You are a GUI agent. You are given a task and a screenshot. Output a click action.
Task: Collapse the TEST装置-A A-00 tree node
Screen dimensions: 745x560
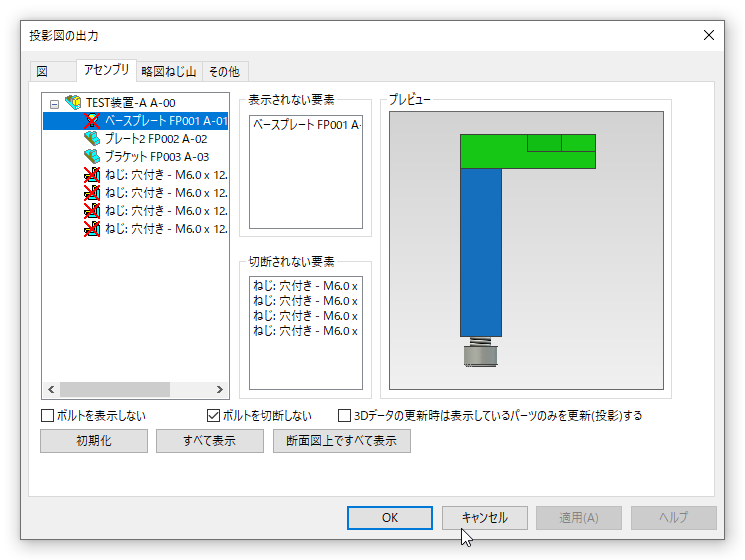coord(54,104)
